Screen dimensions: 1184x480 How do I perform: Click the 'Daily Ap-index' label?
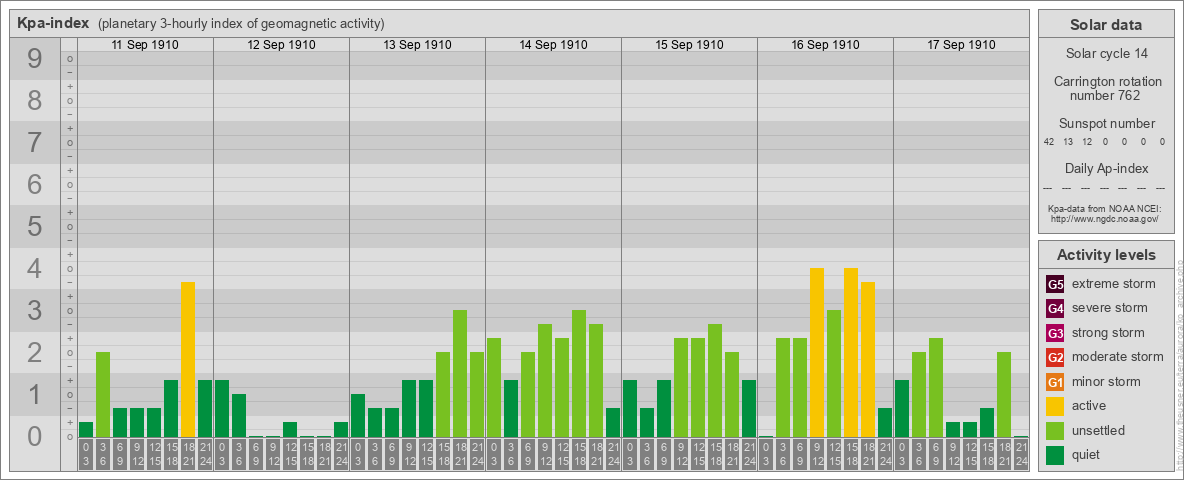(1106, 168)
